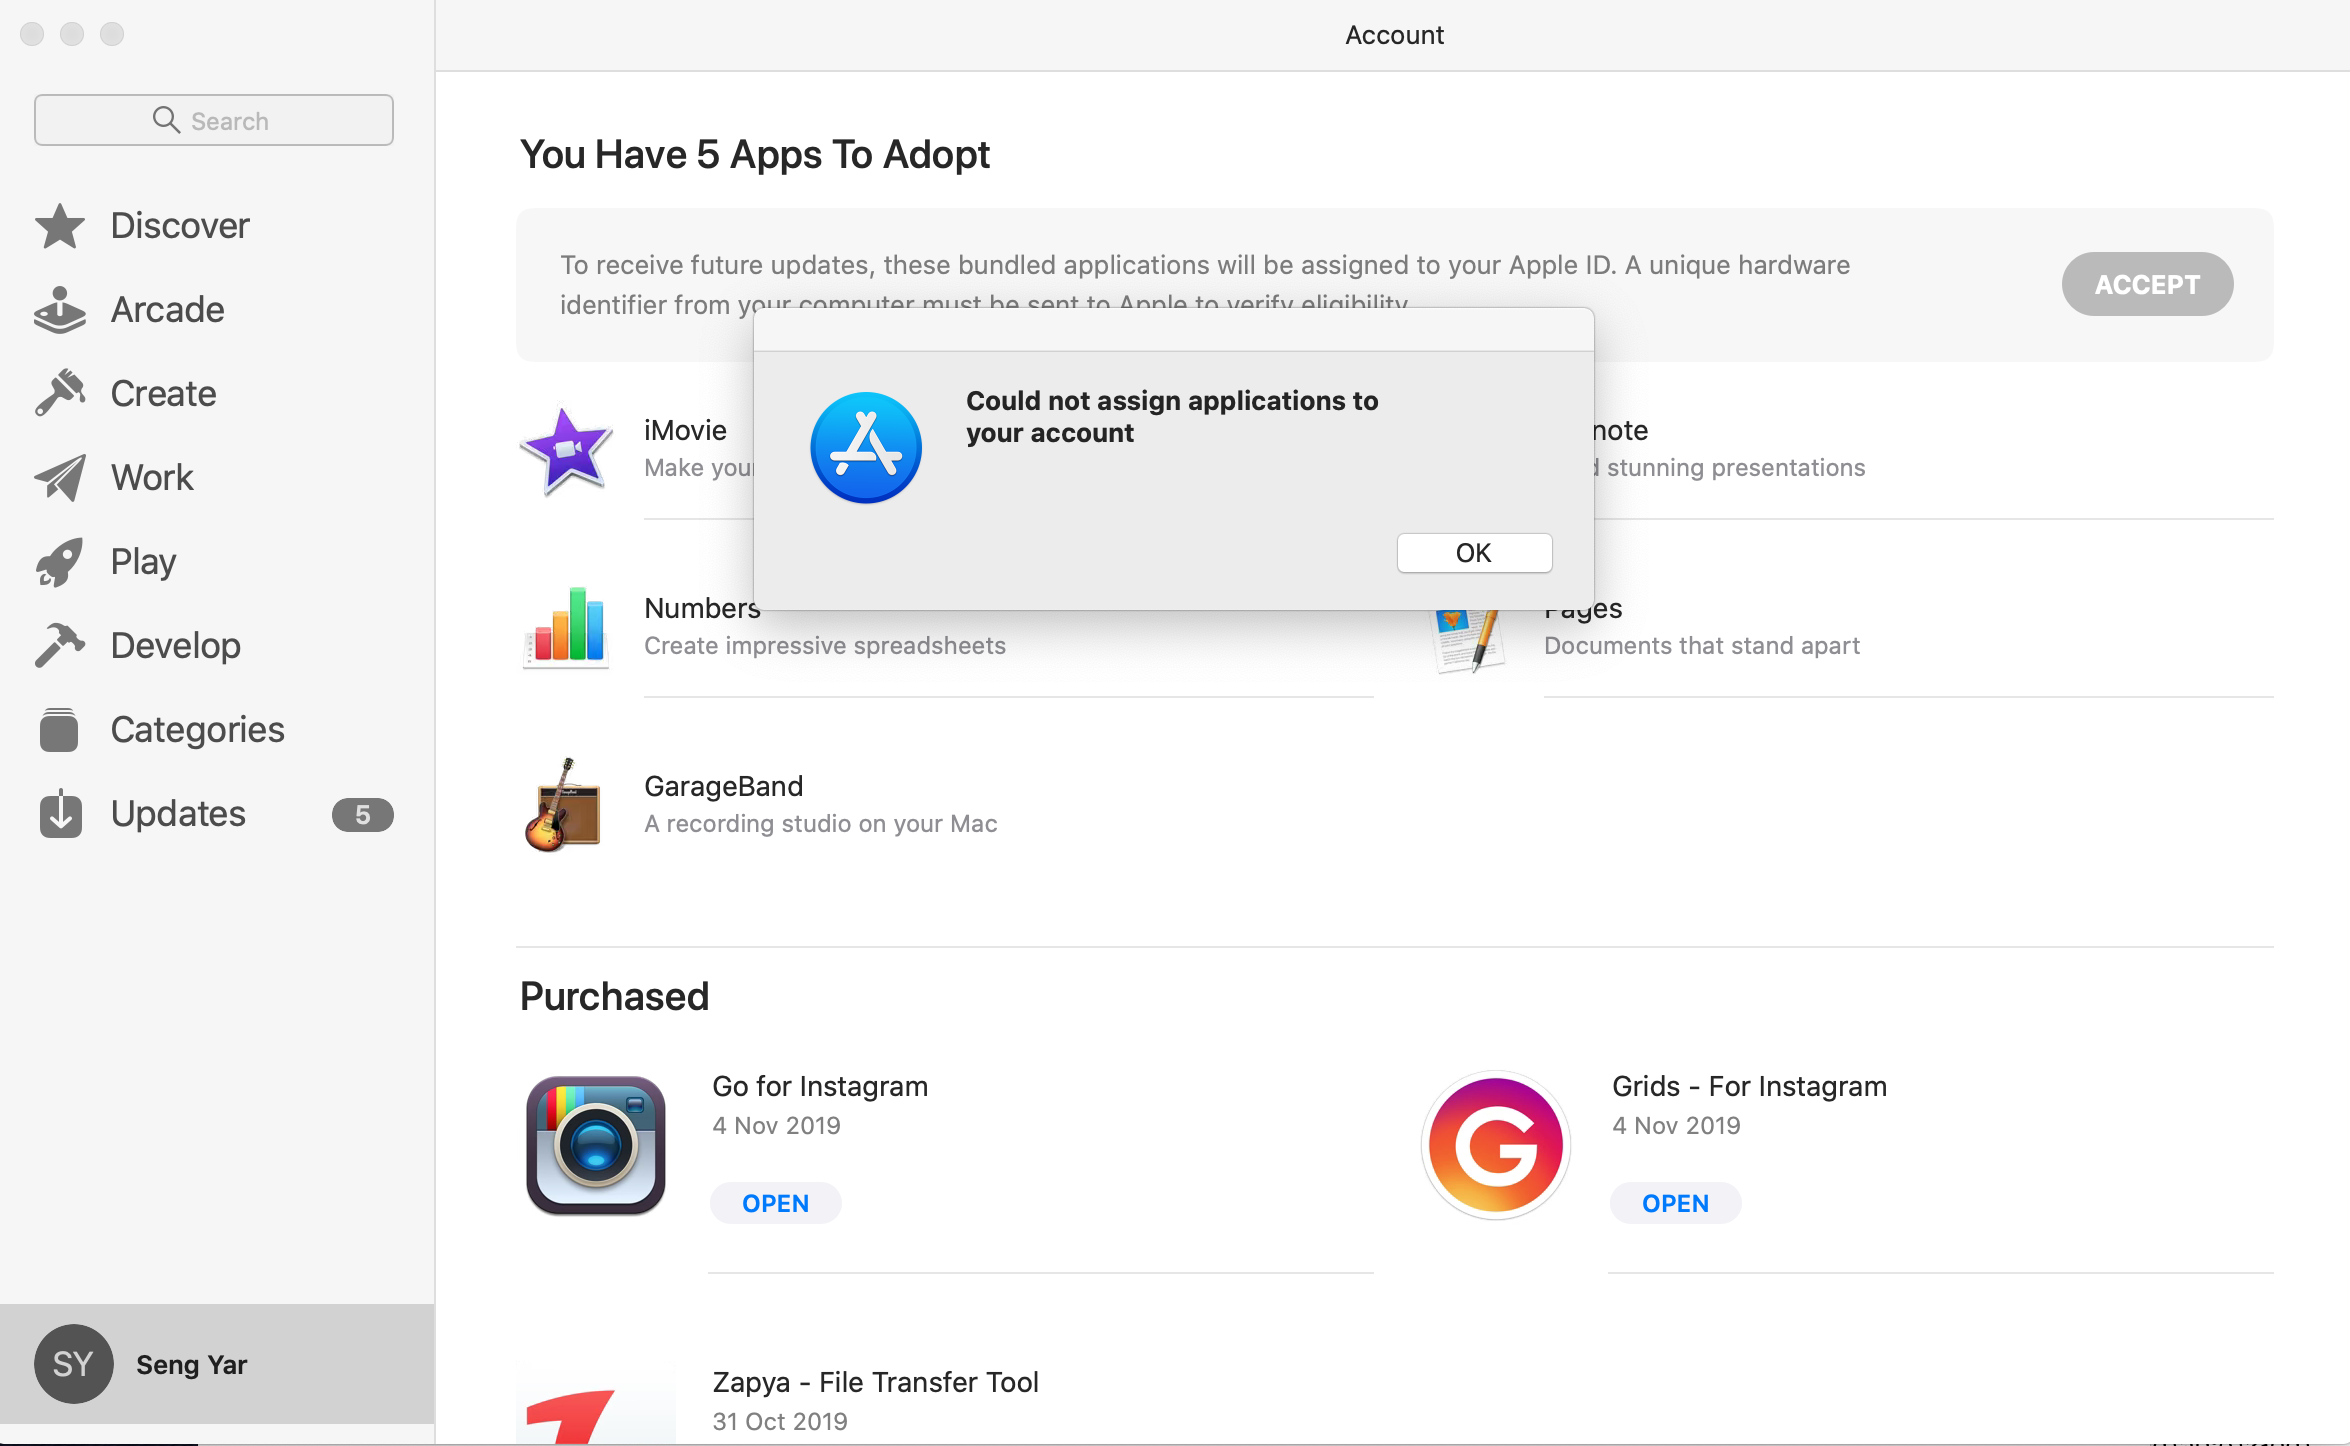Image resolution: width=2350 pixels, height=1446 pixels.
Task: Select the Develop hammer icon
Action: pyautogui.click(x=60, y=645)
